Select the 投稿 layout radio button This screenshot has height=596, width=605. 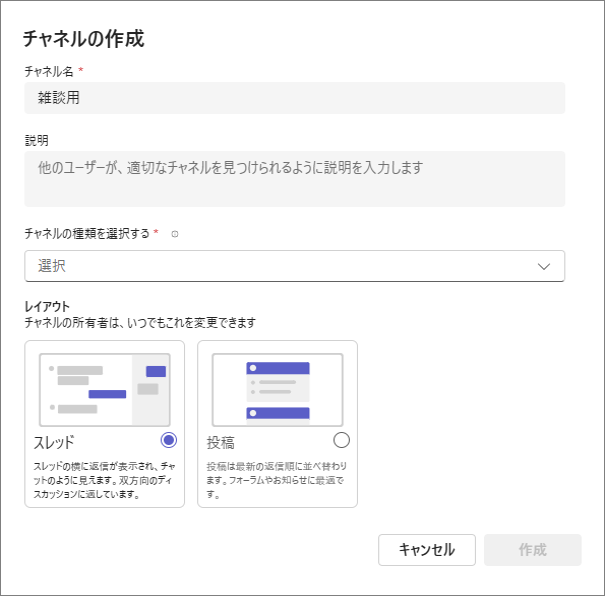click(342, 440)
